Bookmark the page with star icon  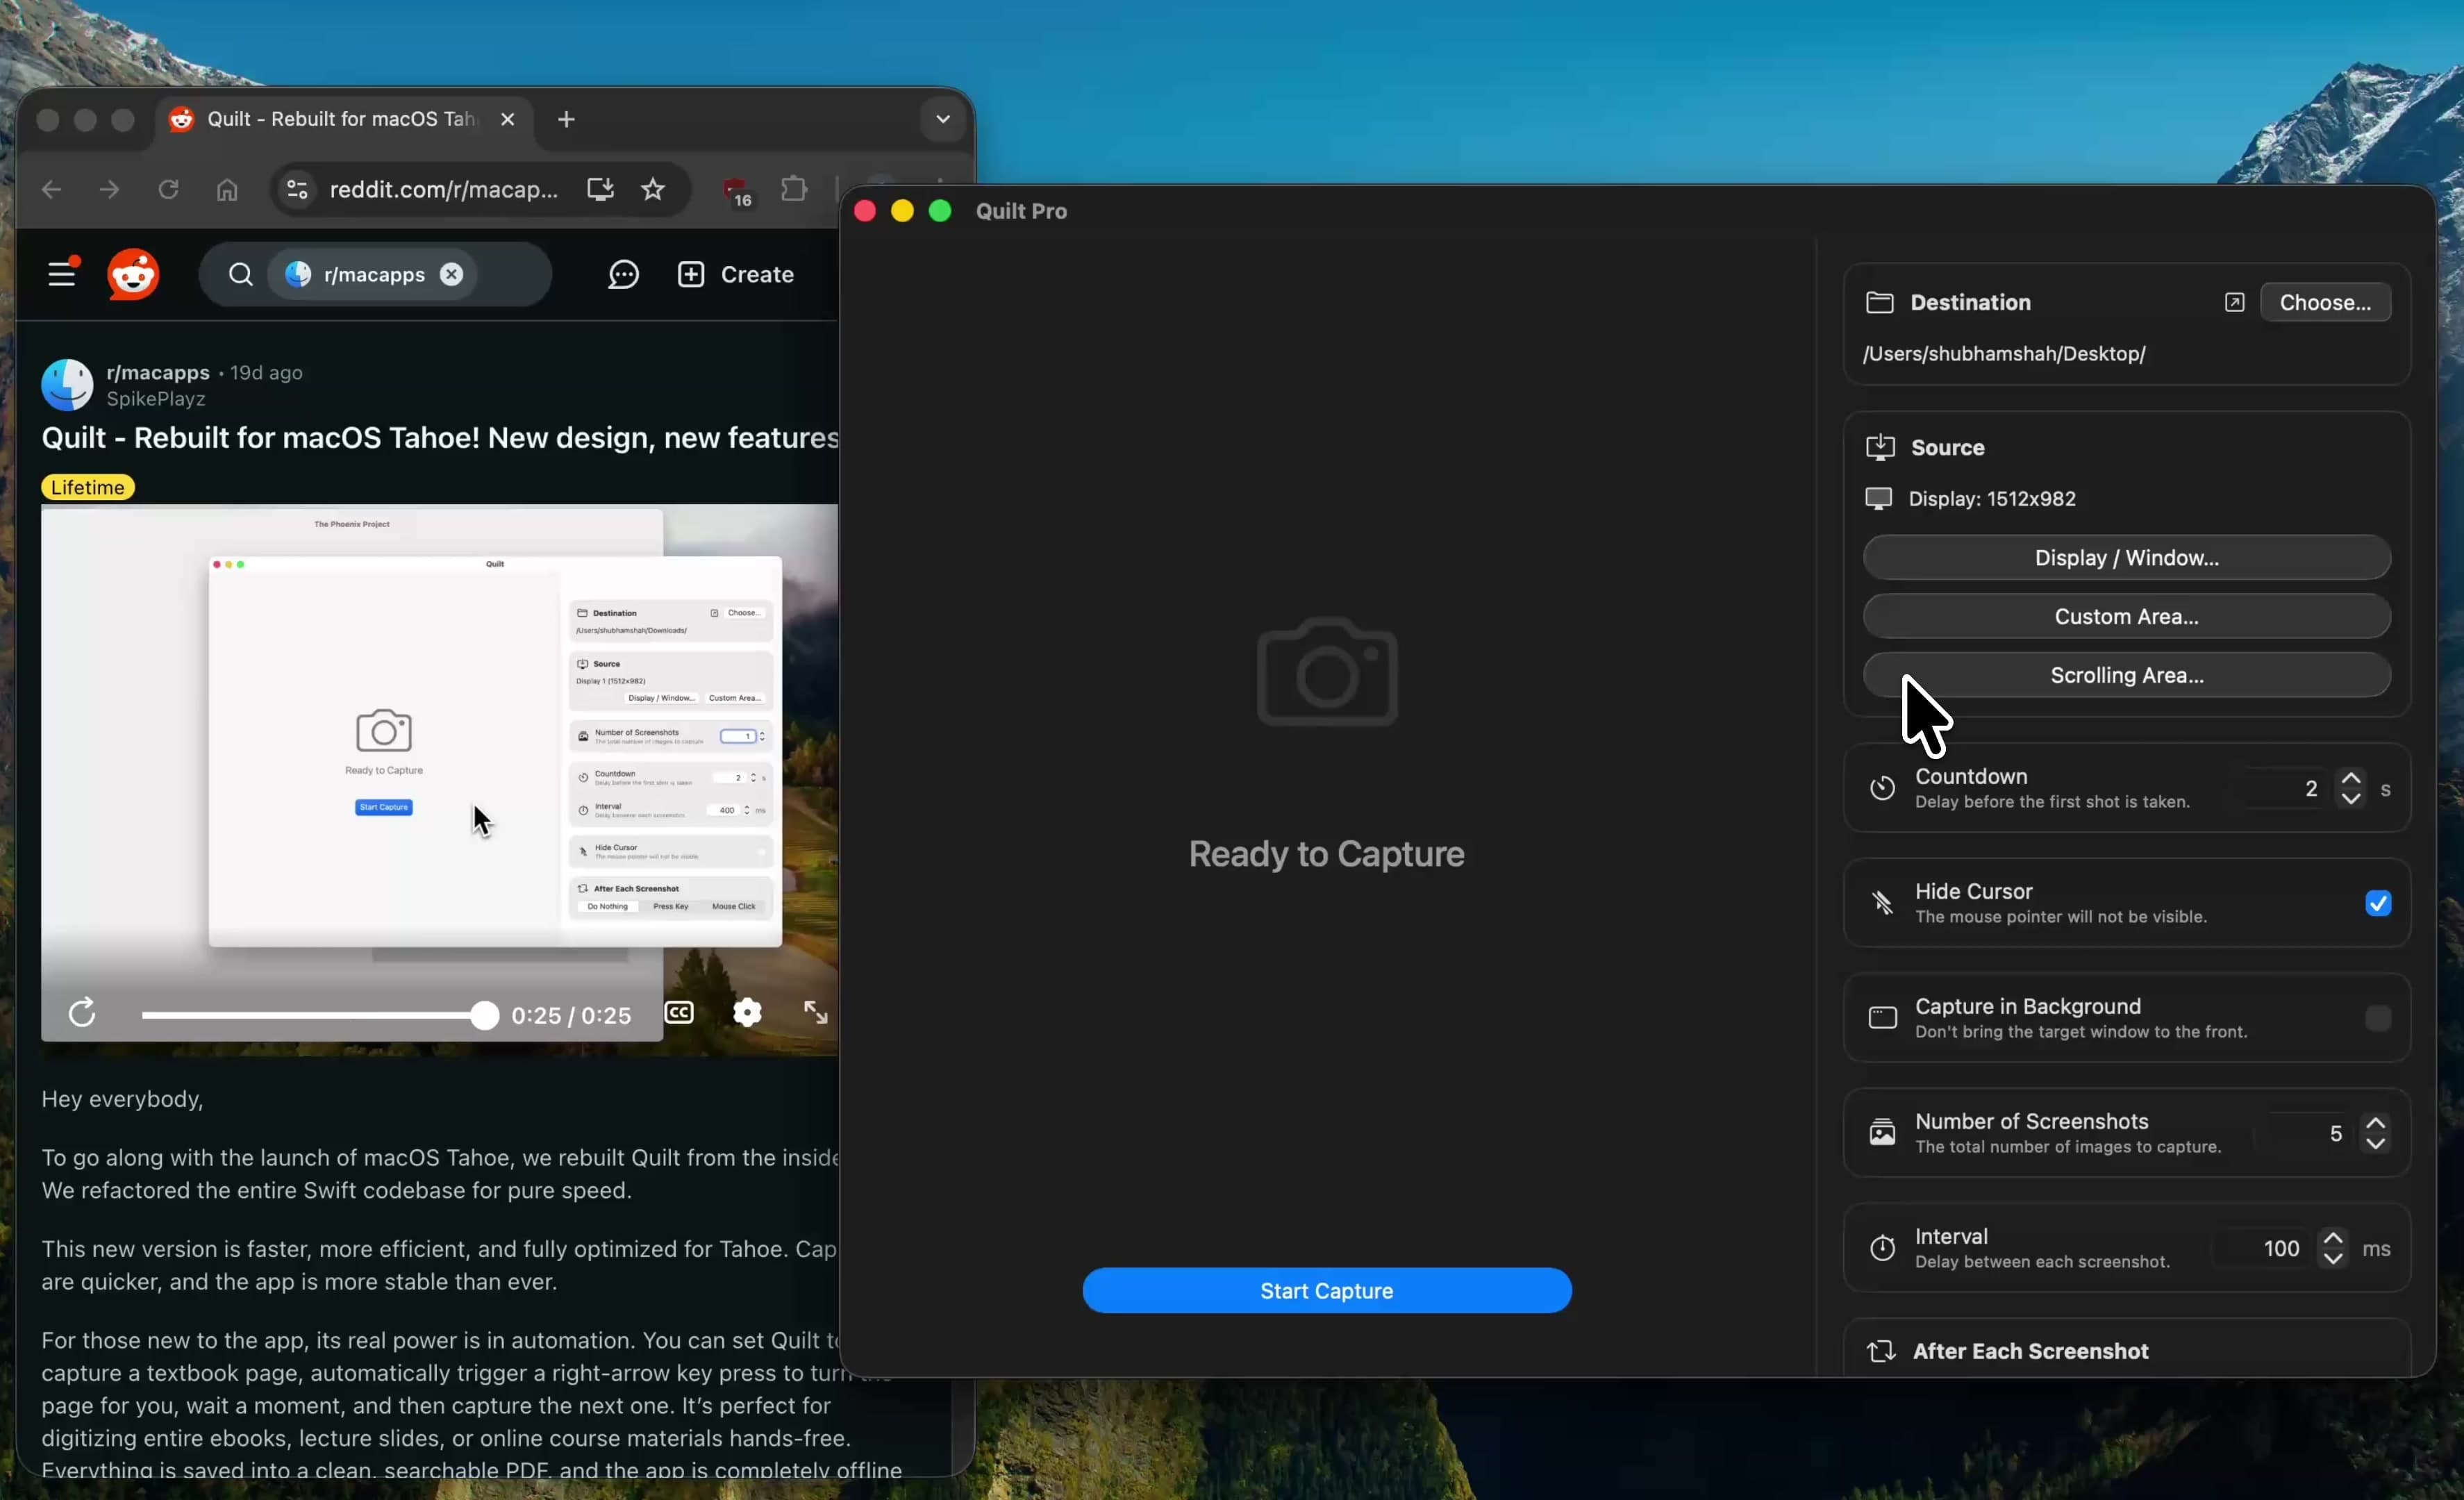click(x=653, y=189)
